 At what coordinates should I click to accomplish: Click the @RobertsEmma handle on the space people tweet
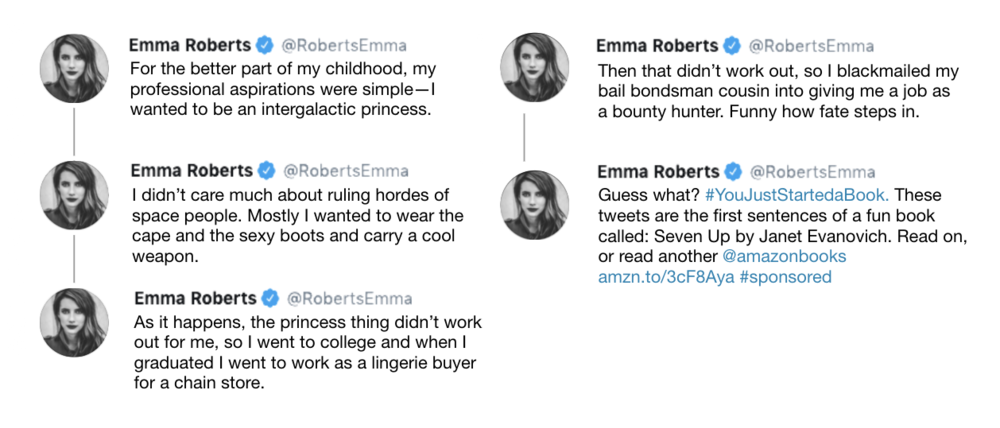tap(346, 171)
